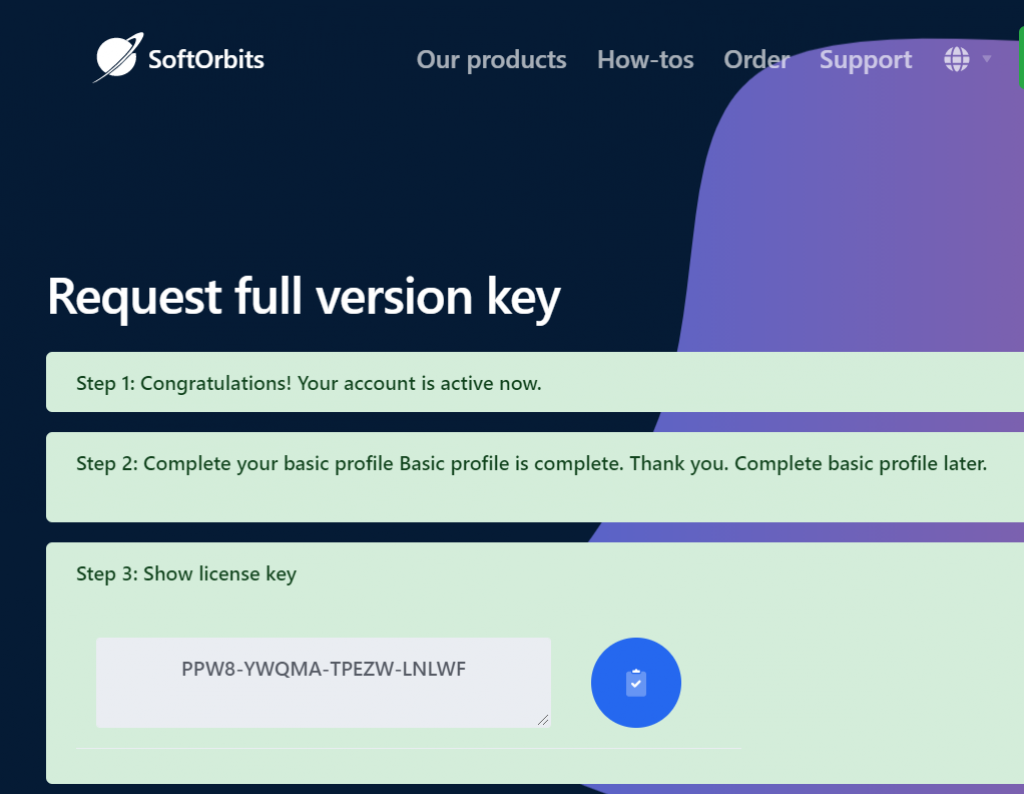
Task: Click the Step 1 account active message
Action: point(309,383)
